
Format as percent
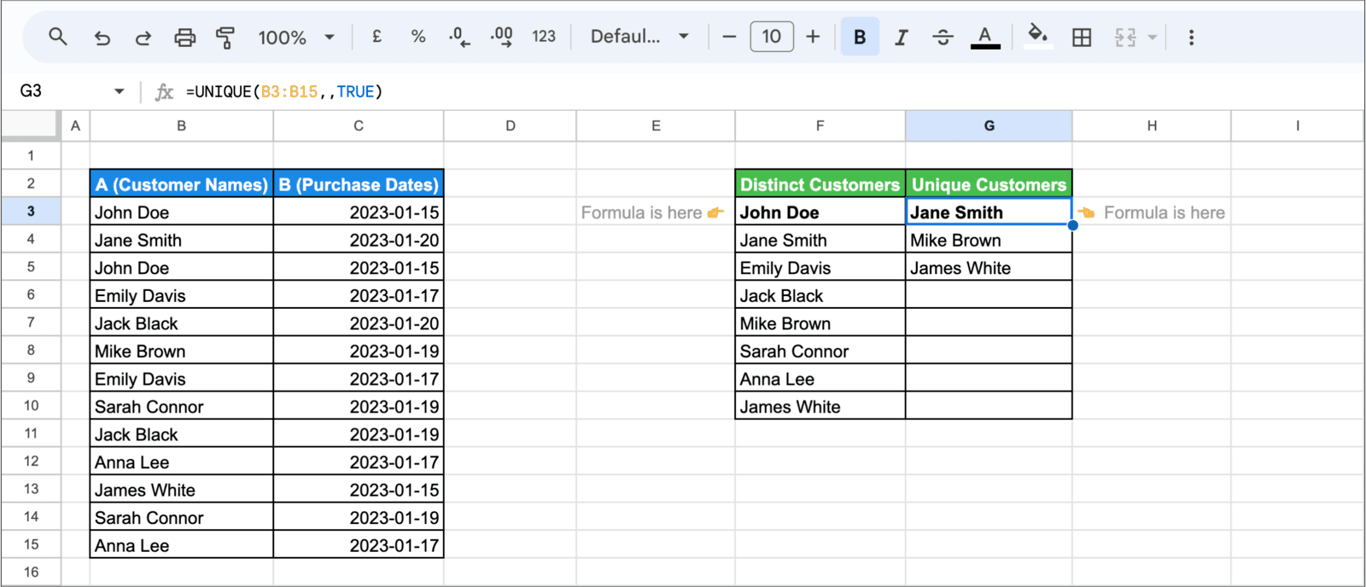click(x=418, y=37)
